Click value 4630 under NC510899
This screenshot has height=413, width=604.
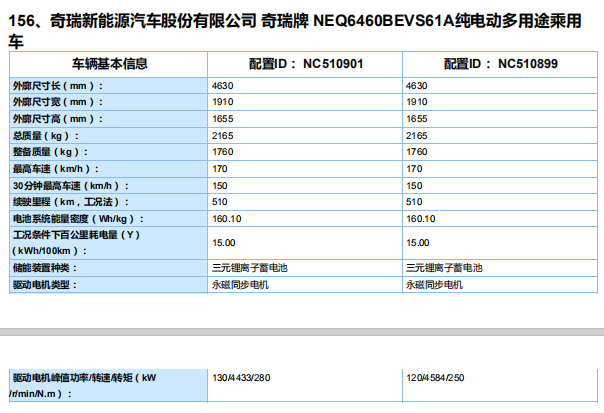click(417, 86)
